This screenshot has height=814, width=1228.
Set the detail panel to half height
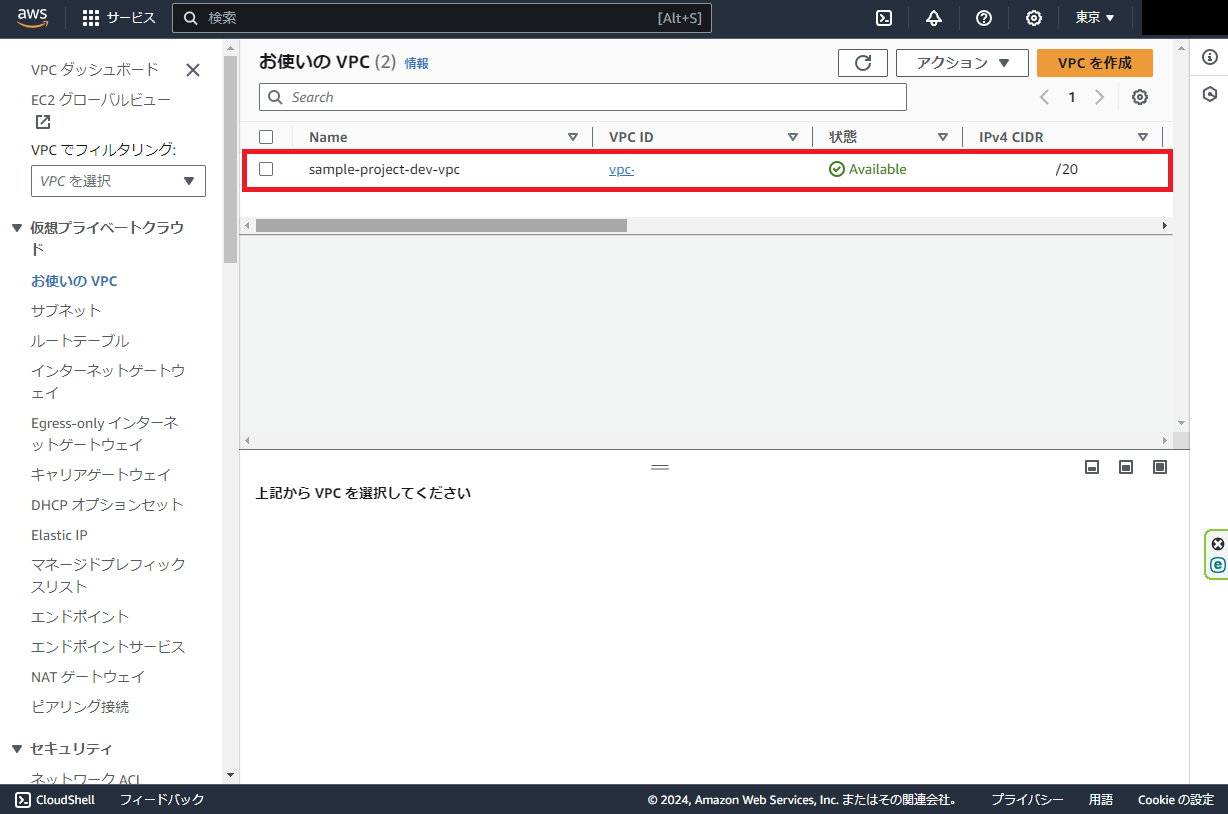pyautogui.click(x=1126, y=467)
